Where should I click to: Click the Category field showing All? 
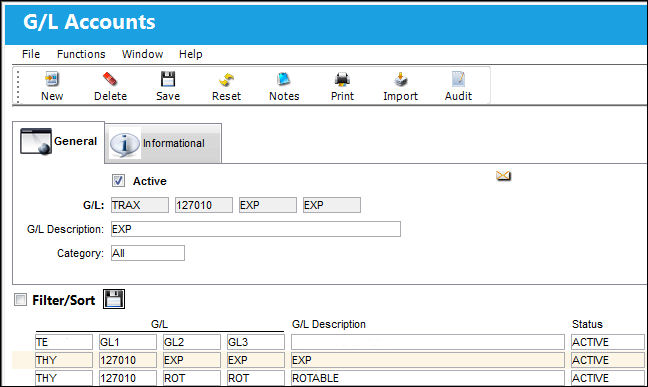[148, 253]
